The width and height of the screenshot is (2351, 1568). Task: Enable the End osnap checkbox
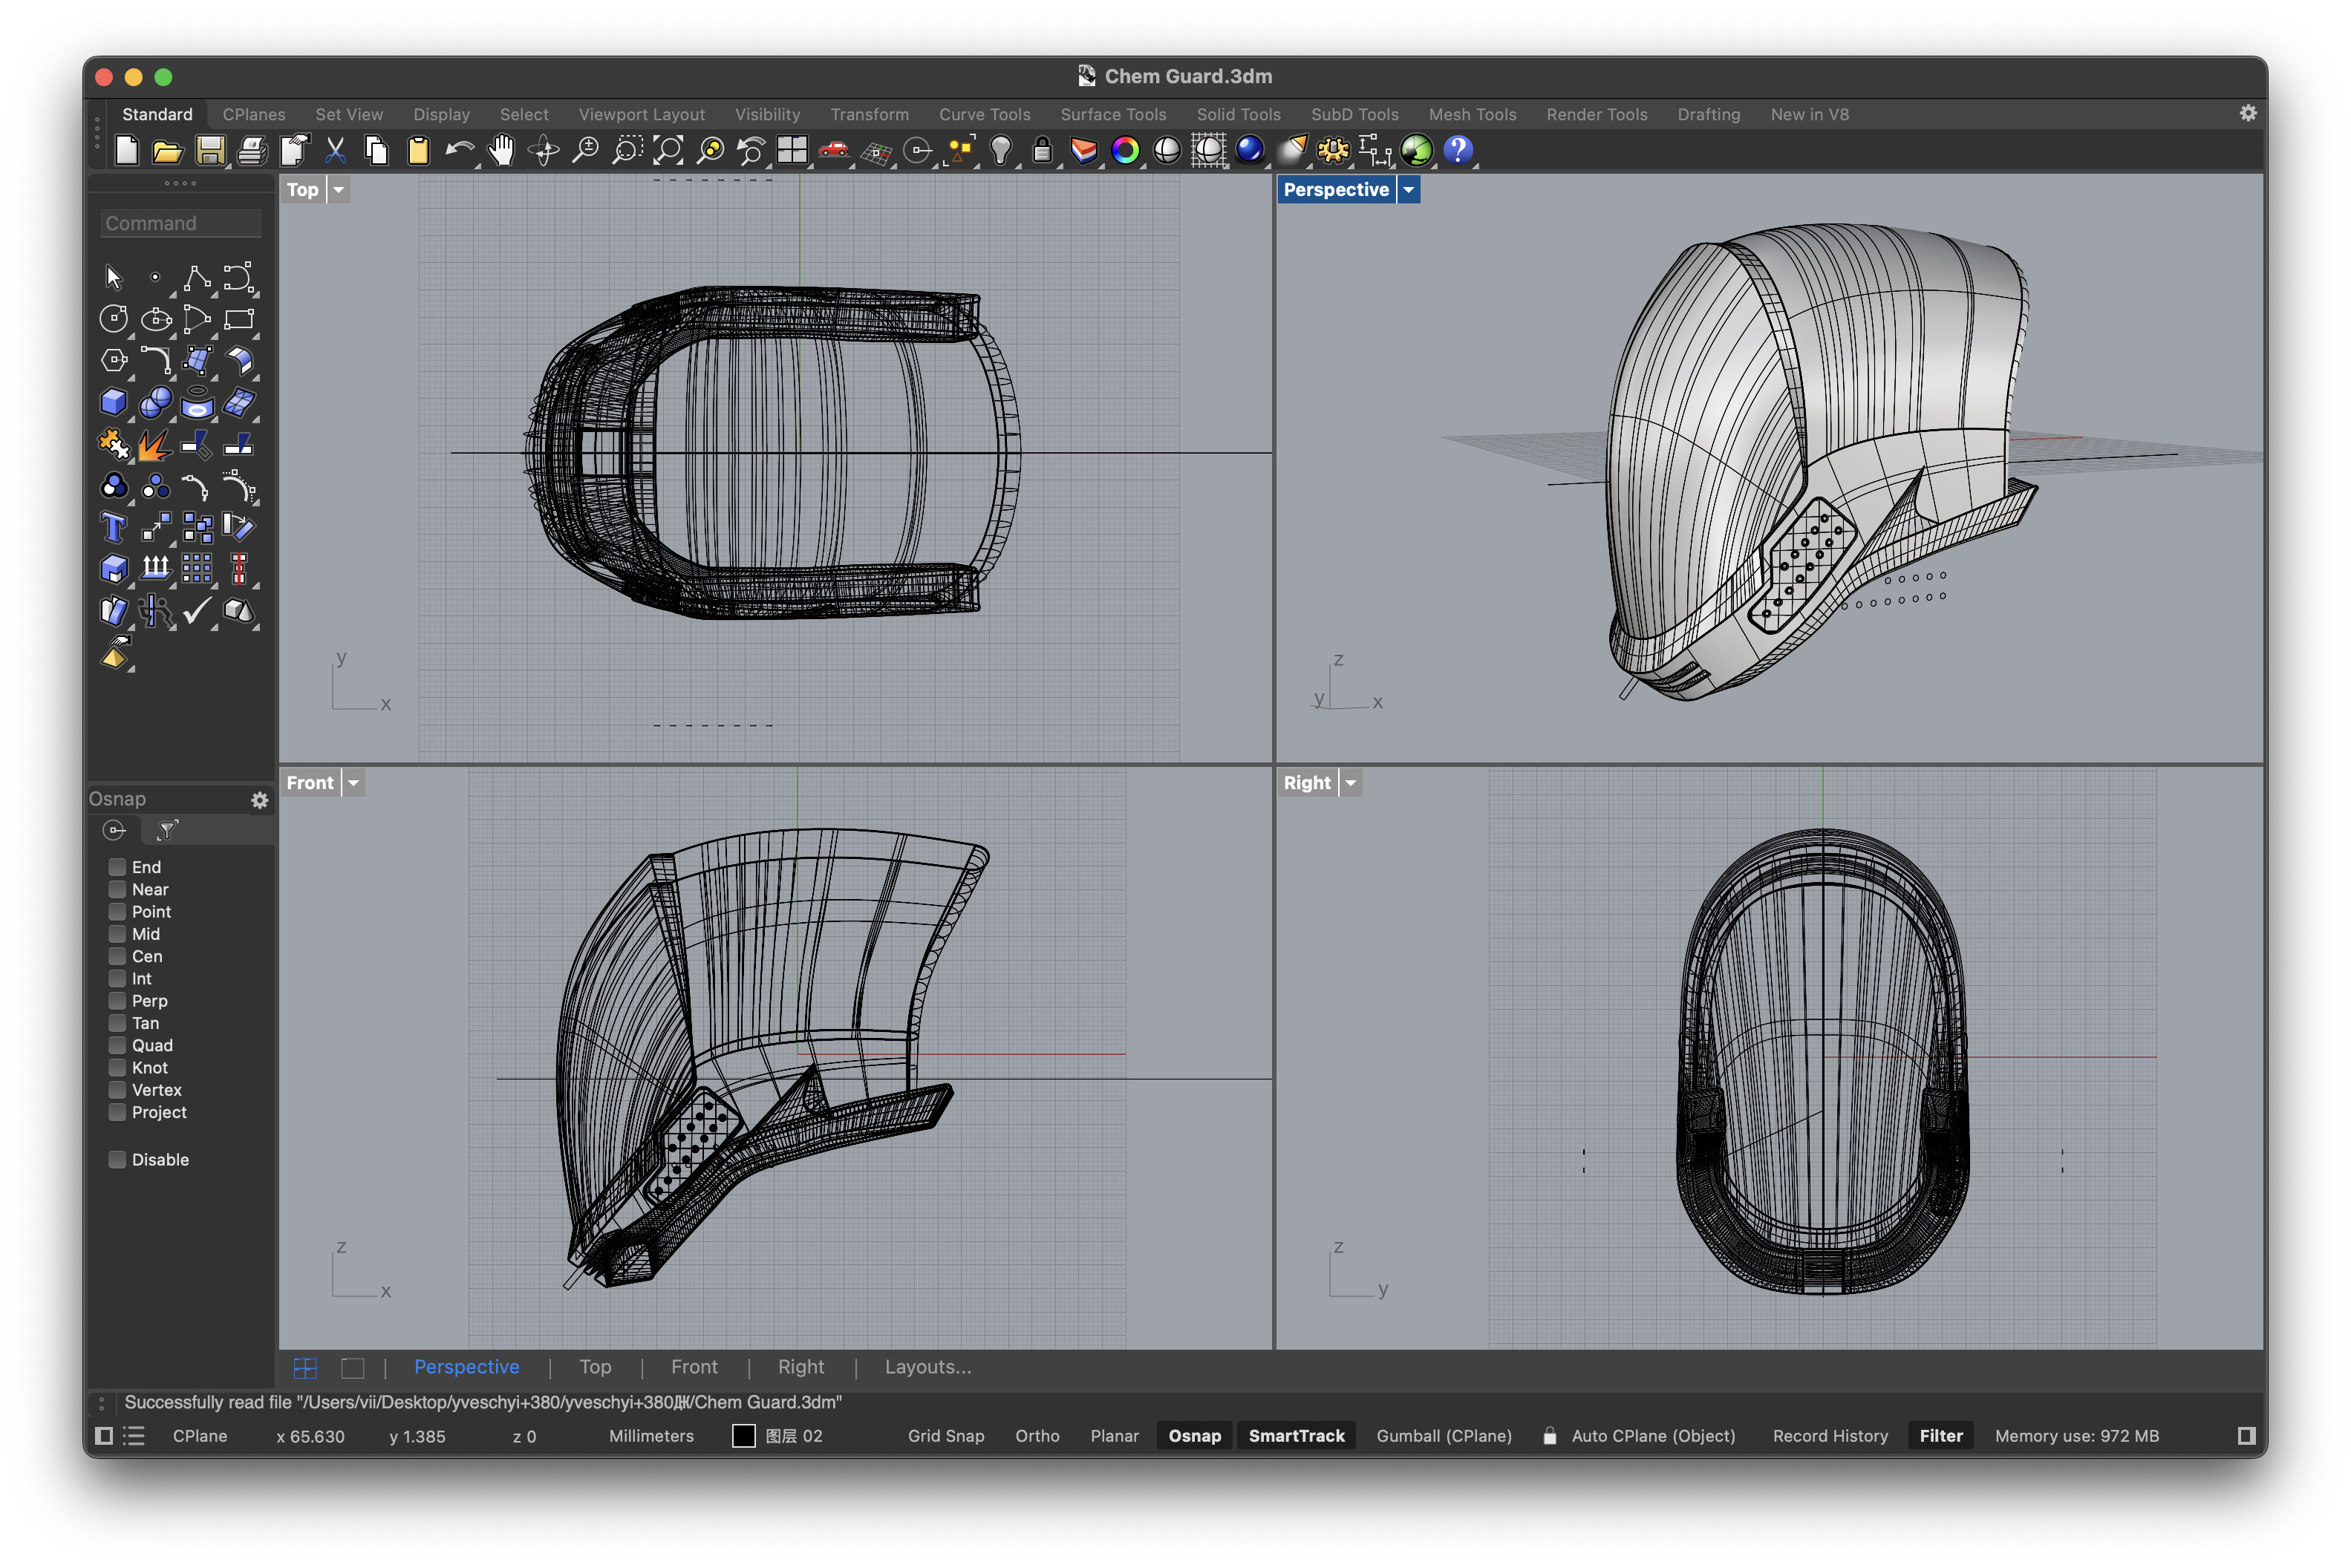pyautogui.click(x=117, y=867)
